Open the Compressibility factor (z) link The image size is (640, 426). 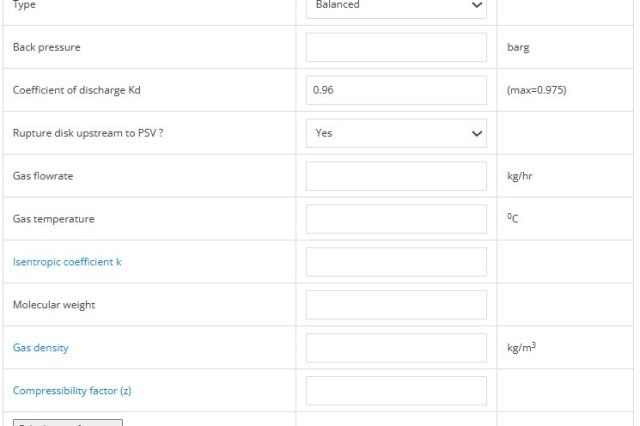point(72,390)
